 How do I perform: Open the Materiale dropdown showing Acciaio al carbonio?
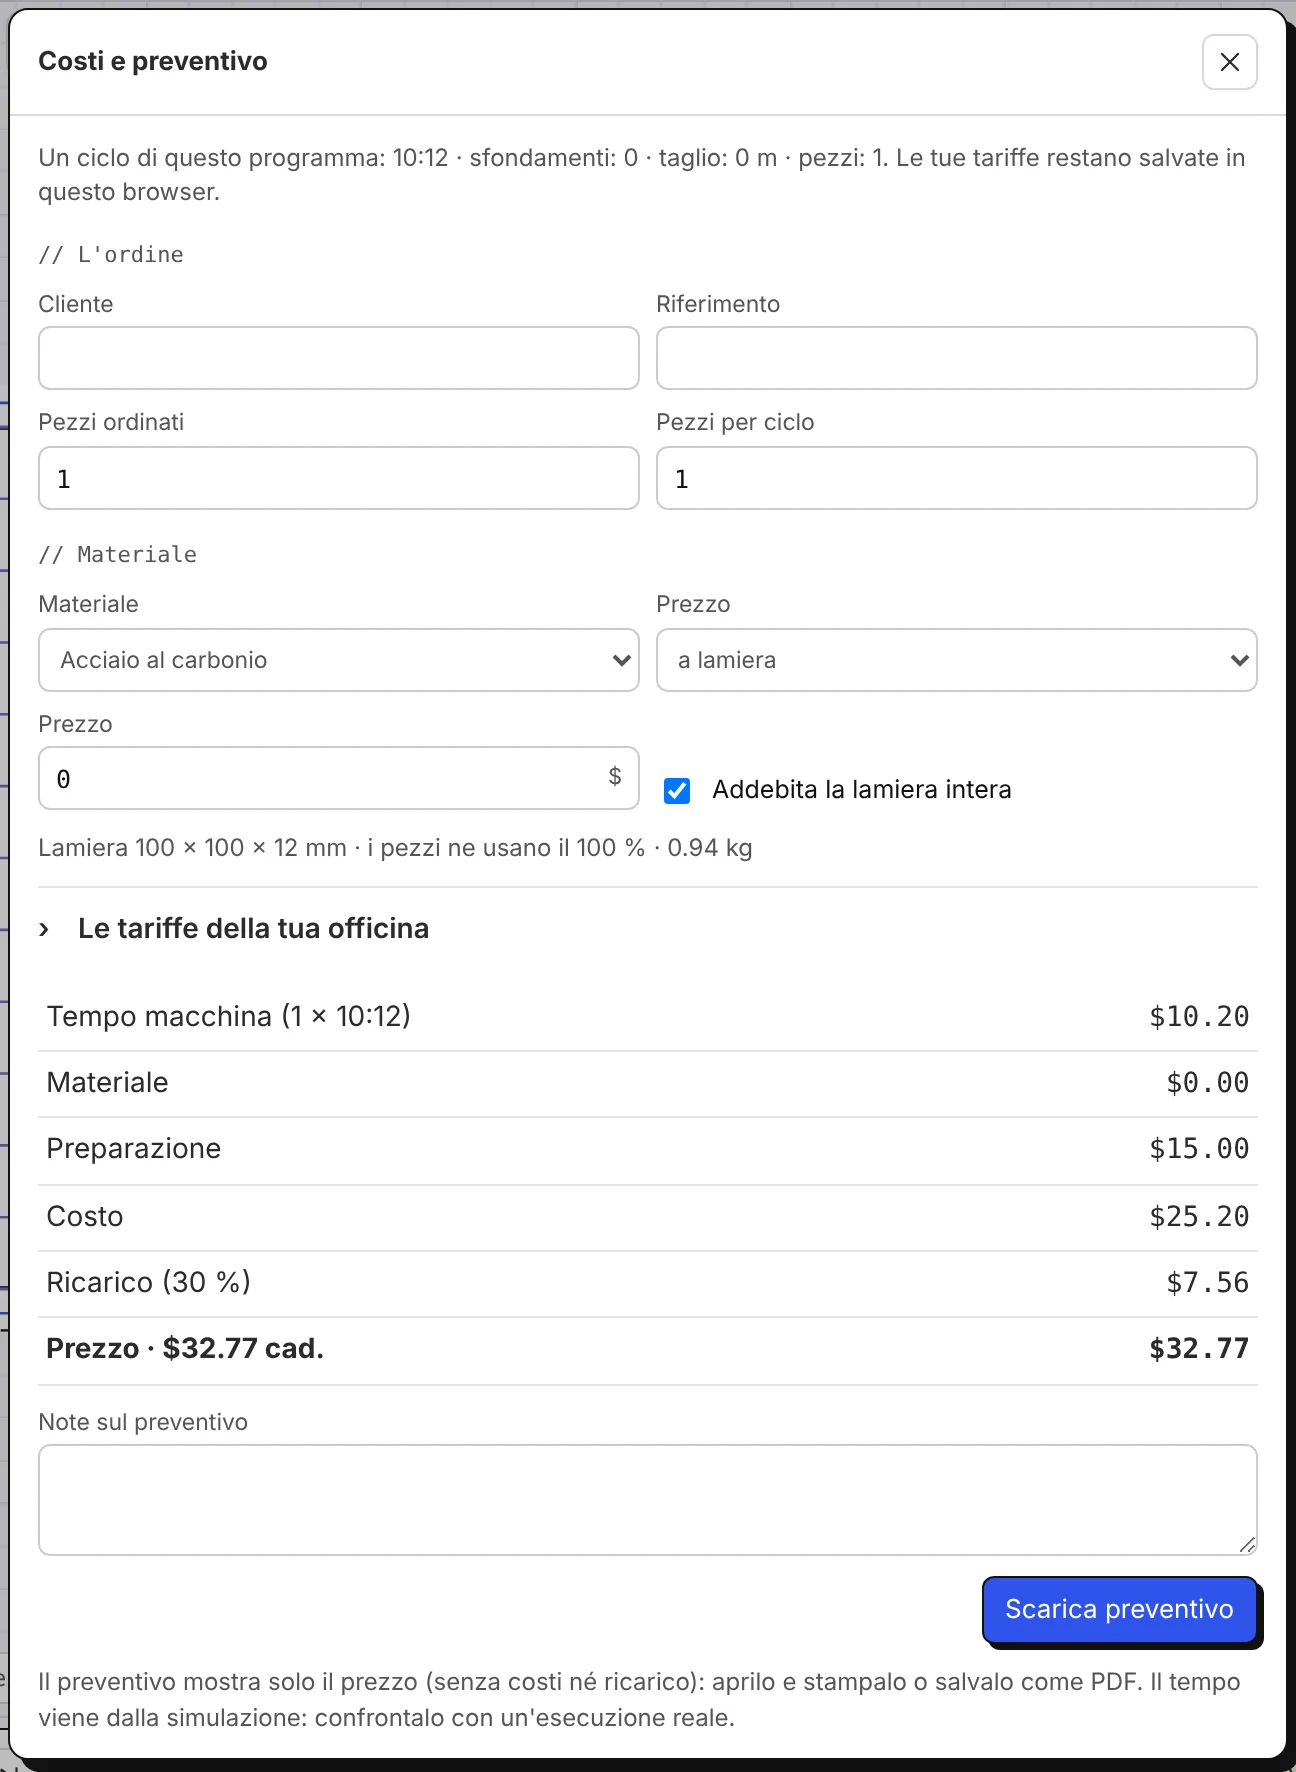point(338,660)
